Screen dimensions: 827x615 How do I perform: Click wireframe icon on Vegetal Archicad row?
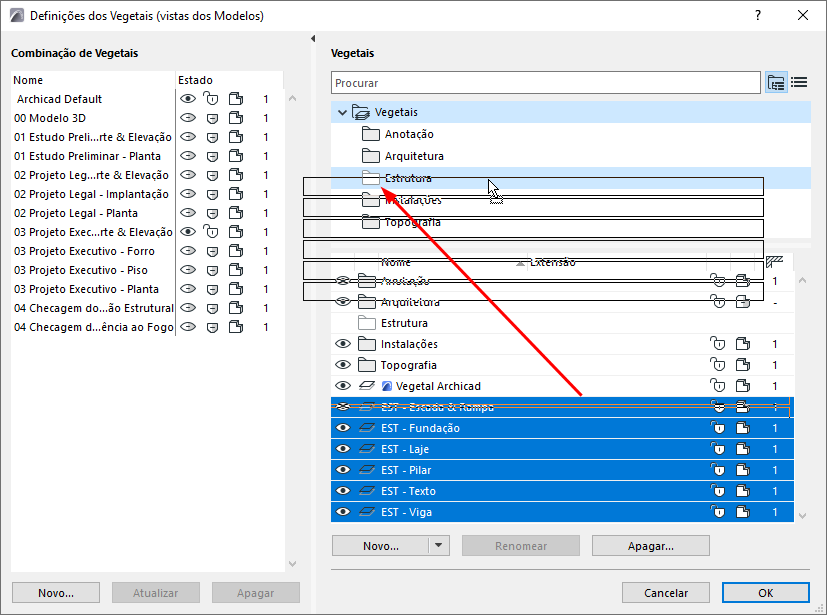[x=741, y=386]
